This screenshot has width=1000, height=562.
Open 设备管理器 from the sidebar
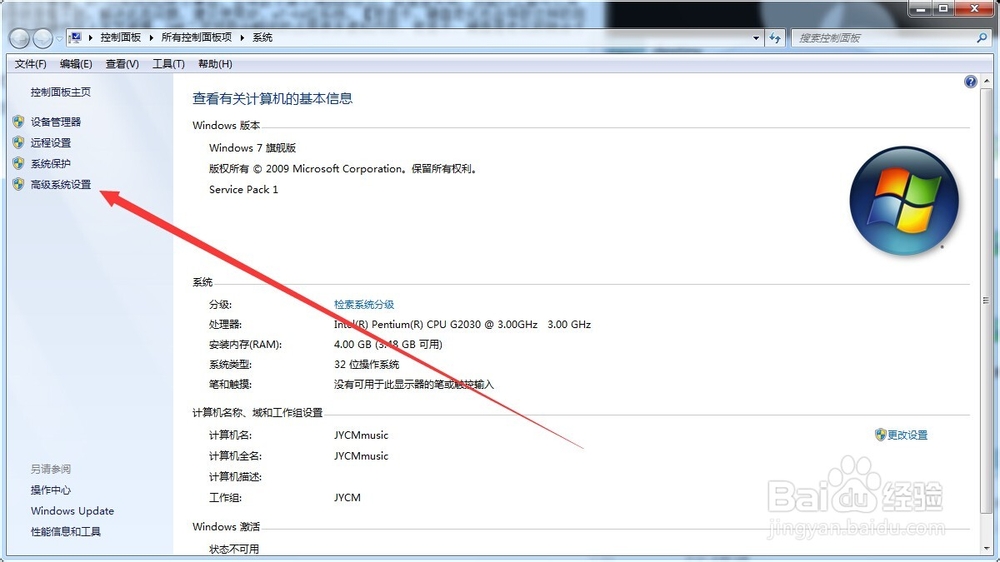55,122
